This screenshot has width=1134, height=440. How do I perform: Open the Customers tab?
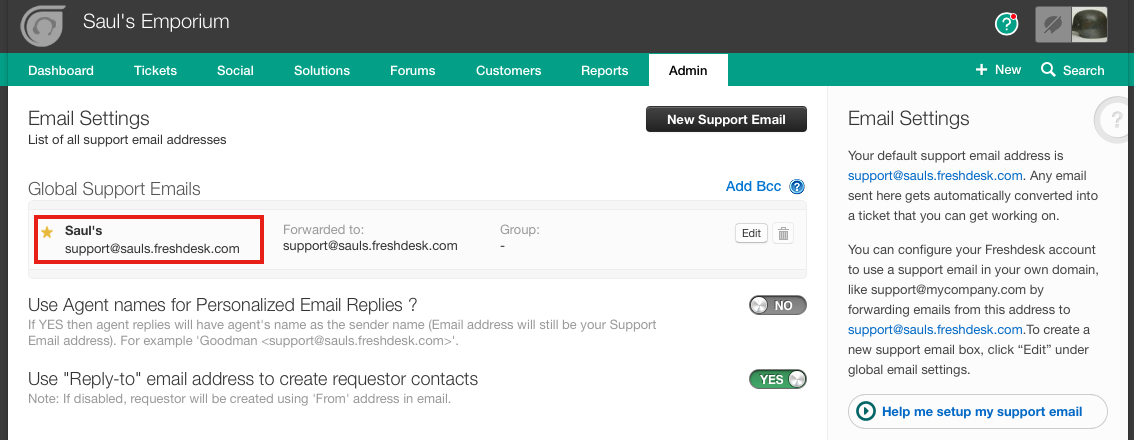pos(508,70)
